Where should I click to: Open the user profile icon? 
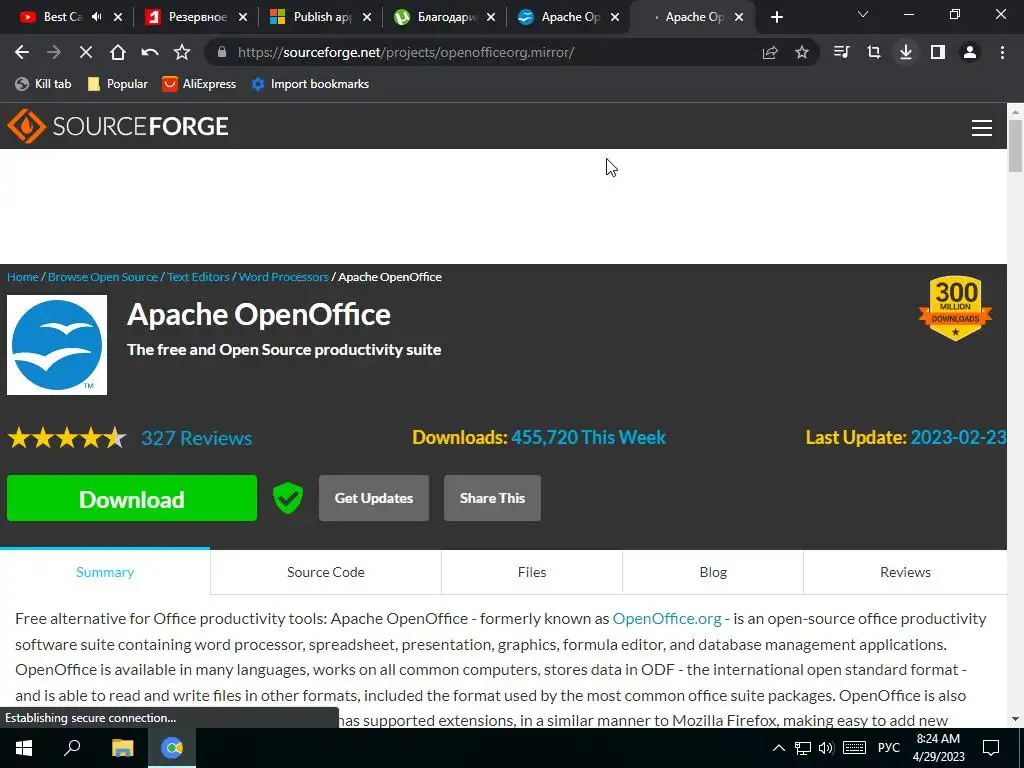tap(970, 52)
